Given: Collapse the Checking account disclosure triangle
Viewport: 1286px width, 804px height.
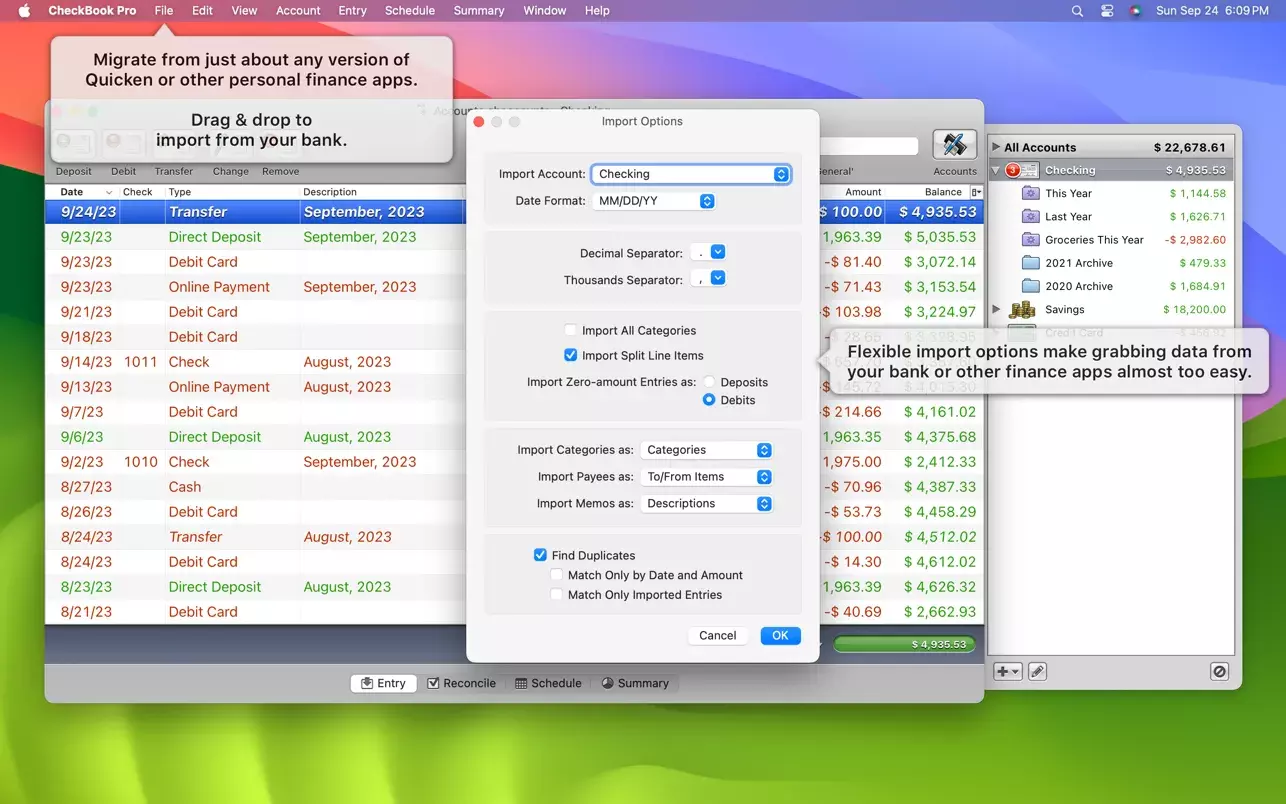Looking at the screenshot, I should pyautogui.click(x=996, y=171).
